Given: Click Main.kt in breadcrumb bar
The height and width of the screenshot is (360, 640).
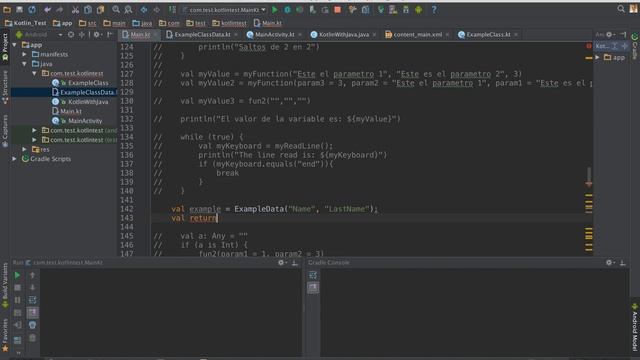Looking at the screenshot, I should 268,23.
